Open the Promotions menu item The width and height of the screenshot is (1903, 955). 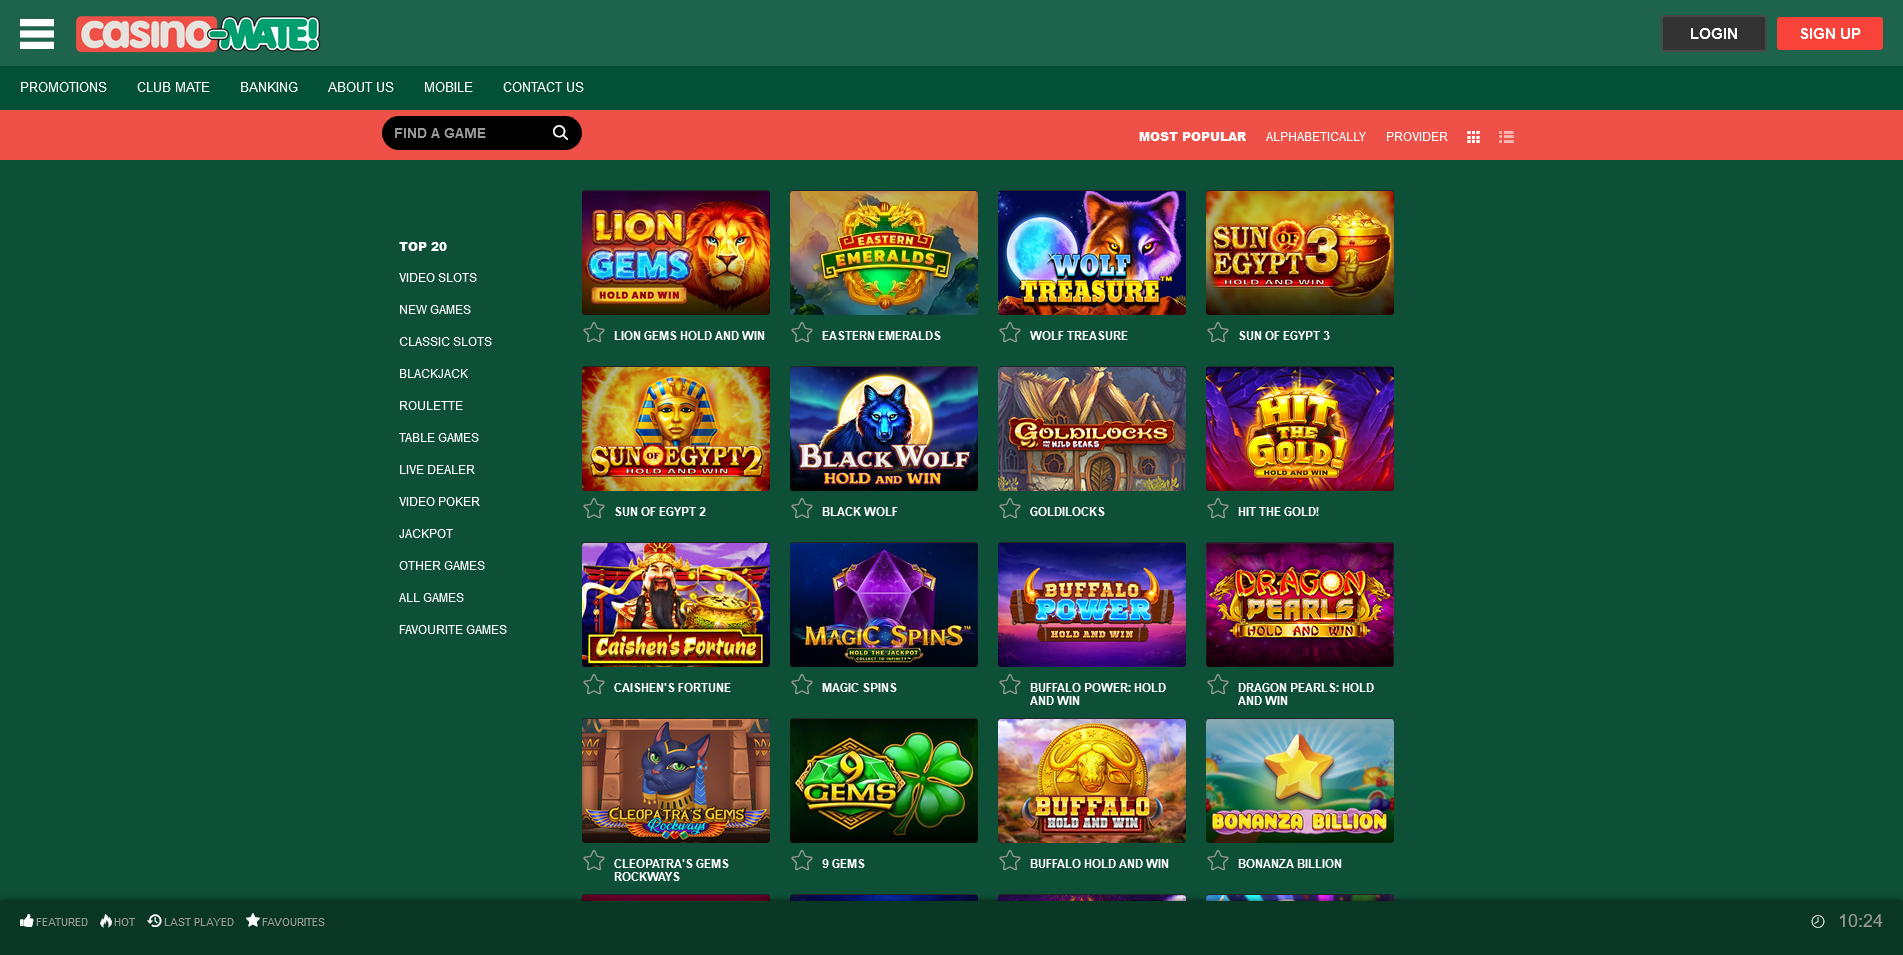click(63, 88)
